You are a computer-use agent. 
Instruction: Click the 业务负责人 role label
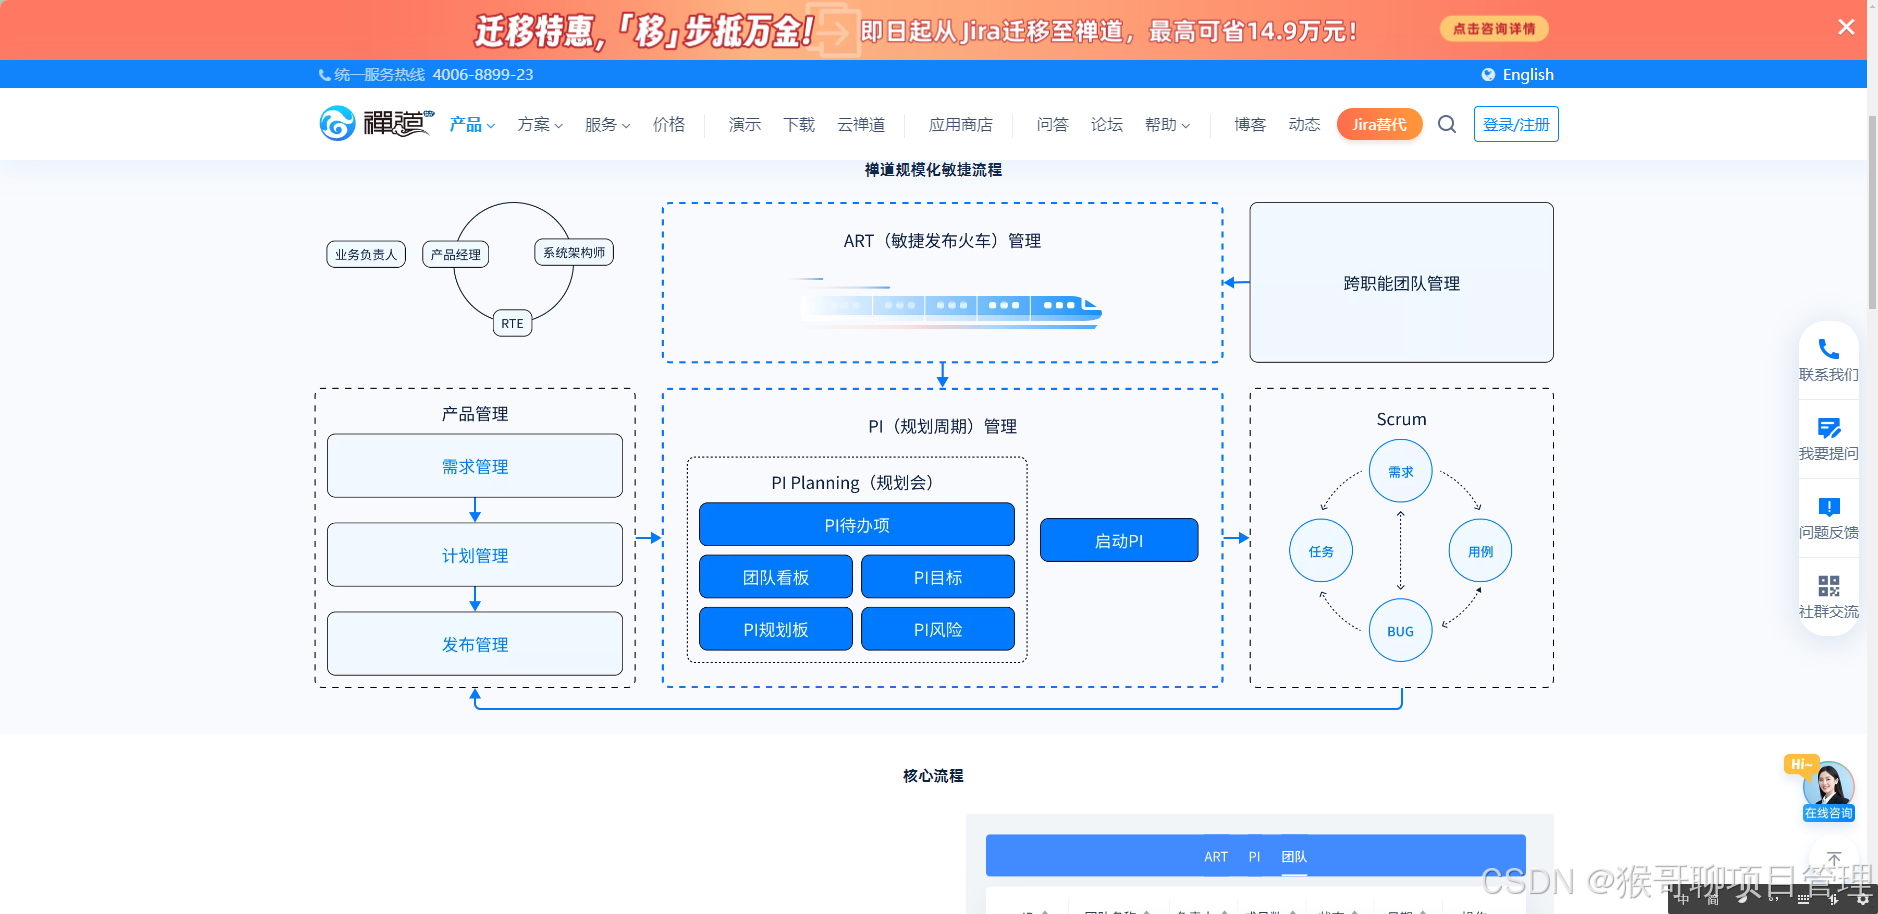pyautogui.click(x=366, y=255)
